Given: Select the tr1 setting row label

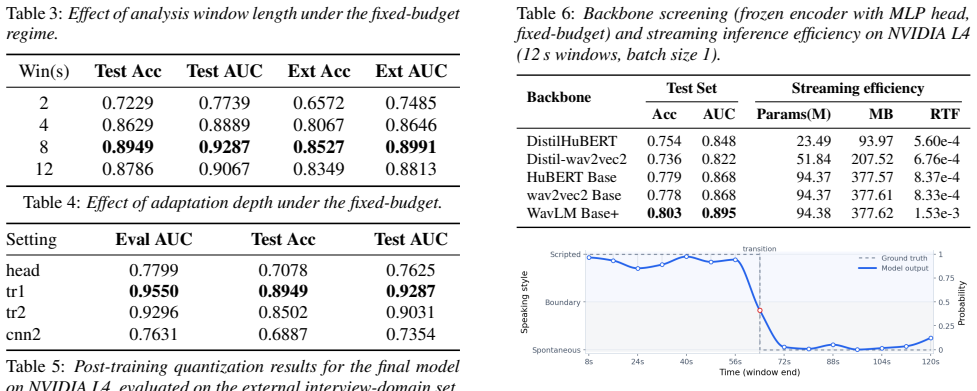Looking at the screenshot, I should click(17, 291).
